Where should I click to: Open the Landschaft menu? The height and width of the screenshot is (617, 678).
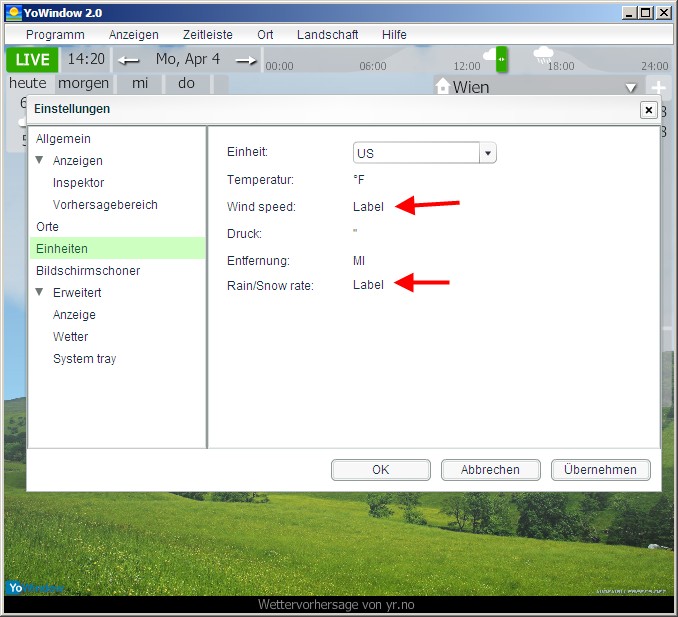(327, 34)
